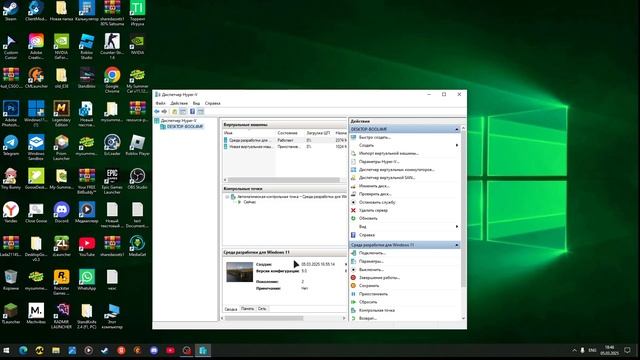Sort by State (Состояние) column header
Image resolution: width=640 pixels, height=360 pixels.
point(290,133)
